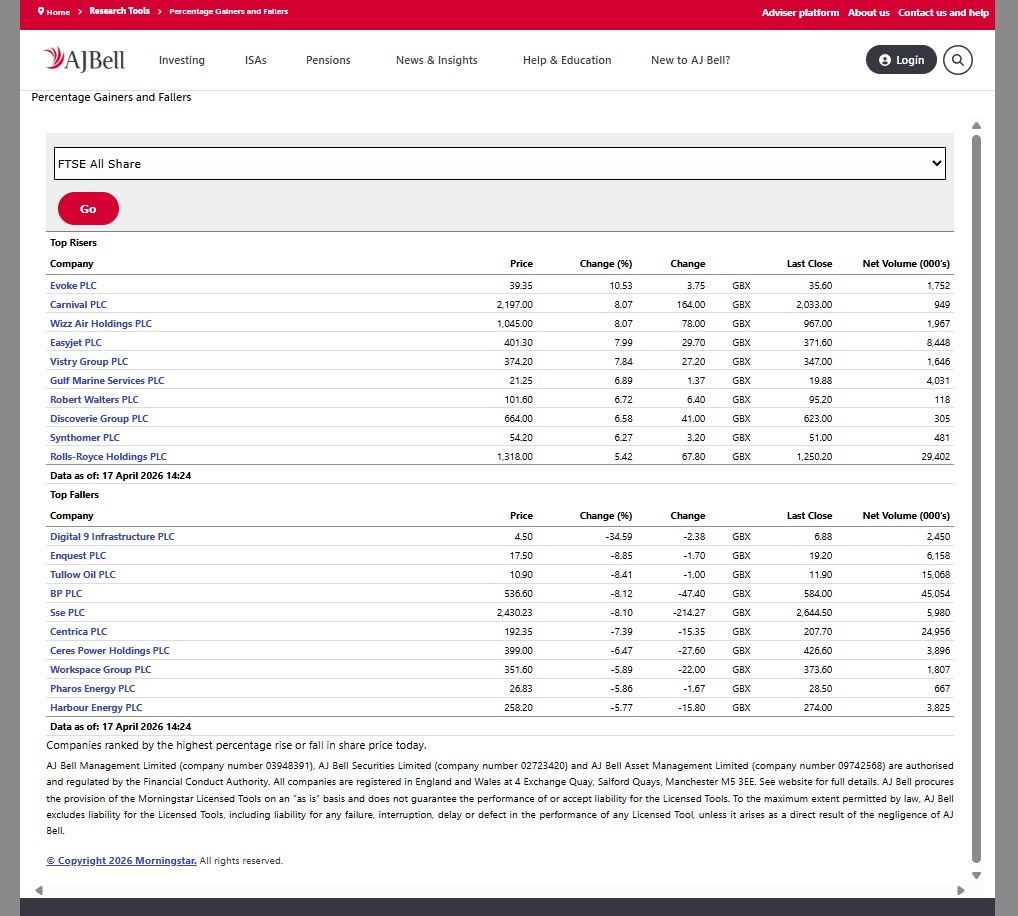
Task: Click the vertical scrollbar thumb of the table
Action: tap(976, 499)
